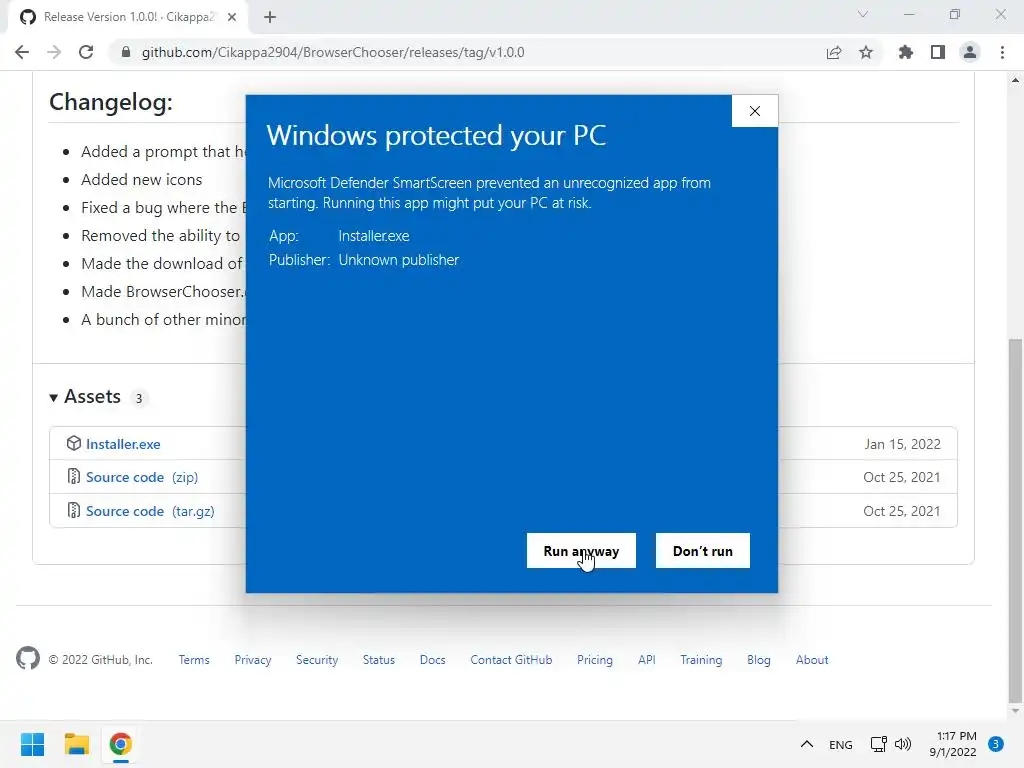Toggle the Chrome side panel icon
Viewport: 1024px width, 768px height.
click(x=938, y=52)
